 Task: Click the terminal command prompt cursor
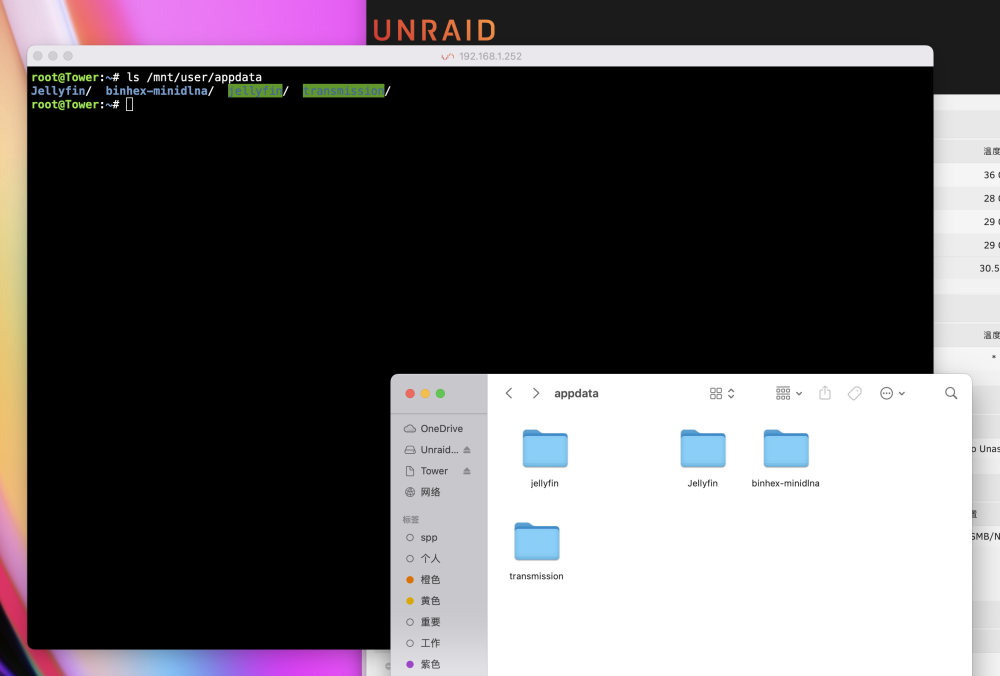(x=129, y=105)
